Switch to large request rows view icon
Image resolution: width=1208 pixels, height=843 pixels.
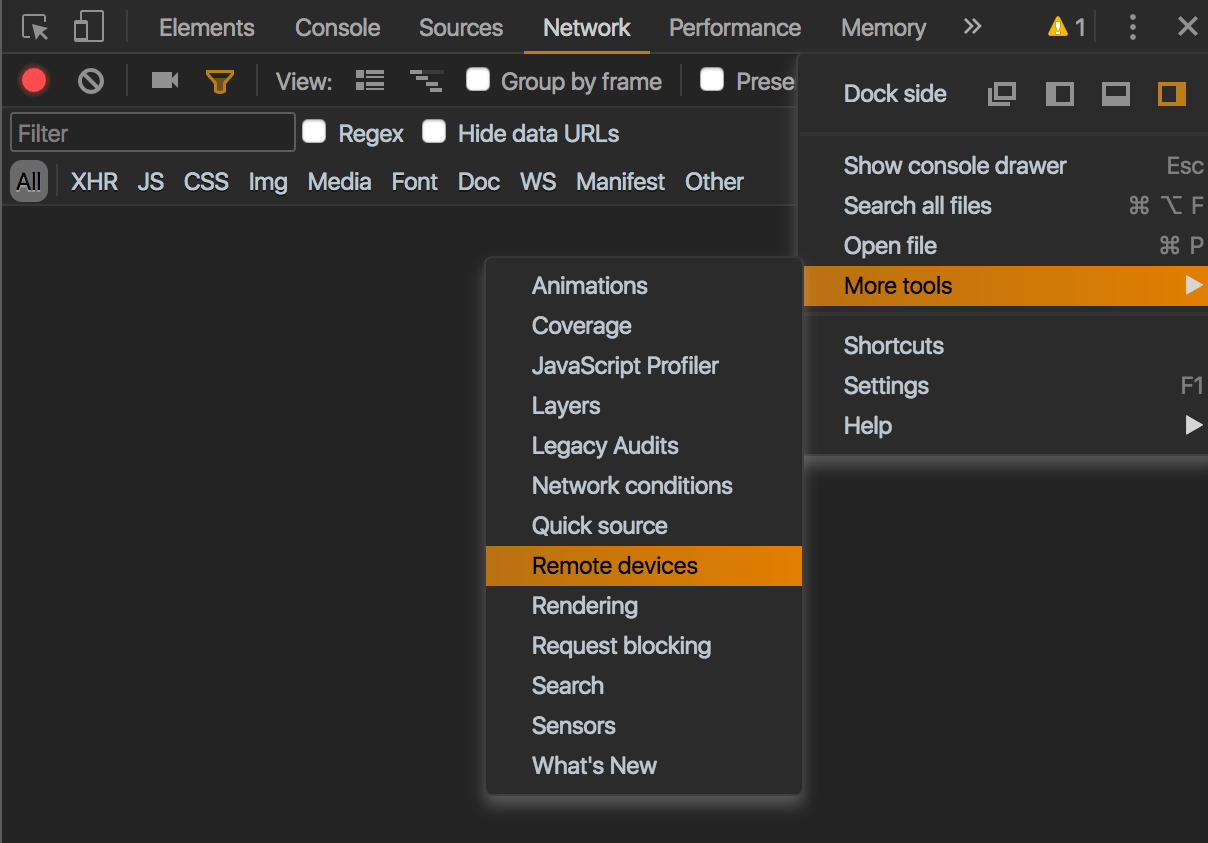click(x=369, y=81)
